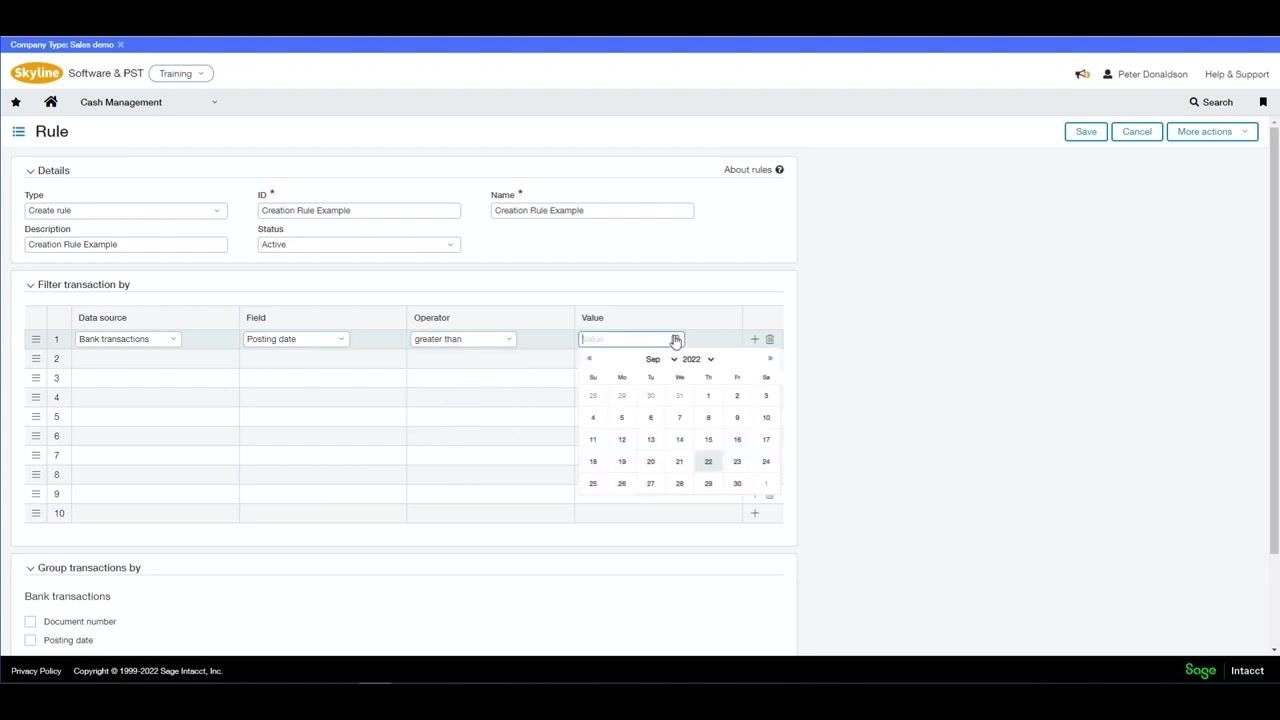Open the More actions button

pyautogui.click(x=1212, y=131)
